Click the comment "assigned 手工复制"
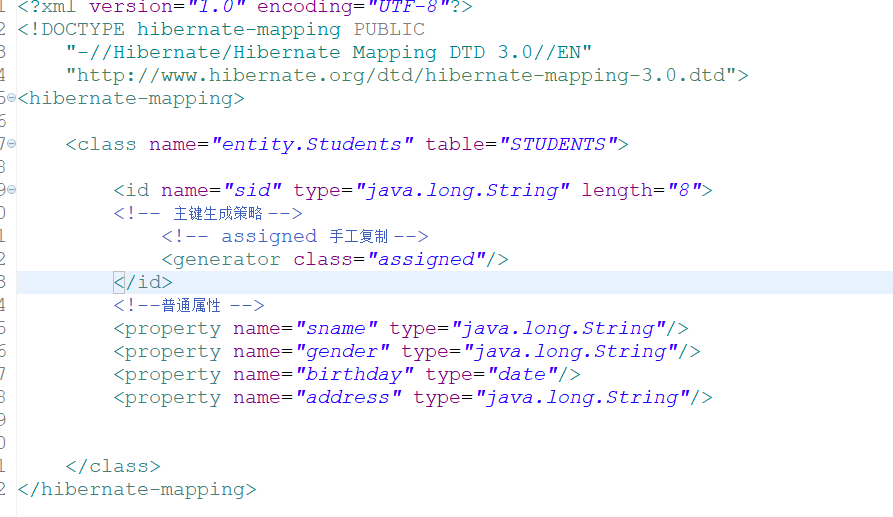Image resolution: width=893 pixels, height=517 pixels. (304, 236)
